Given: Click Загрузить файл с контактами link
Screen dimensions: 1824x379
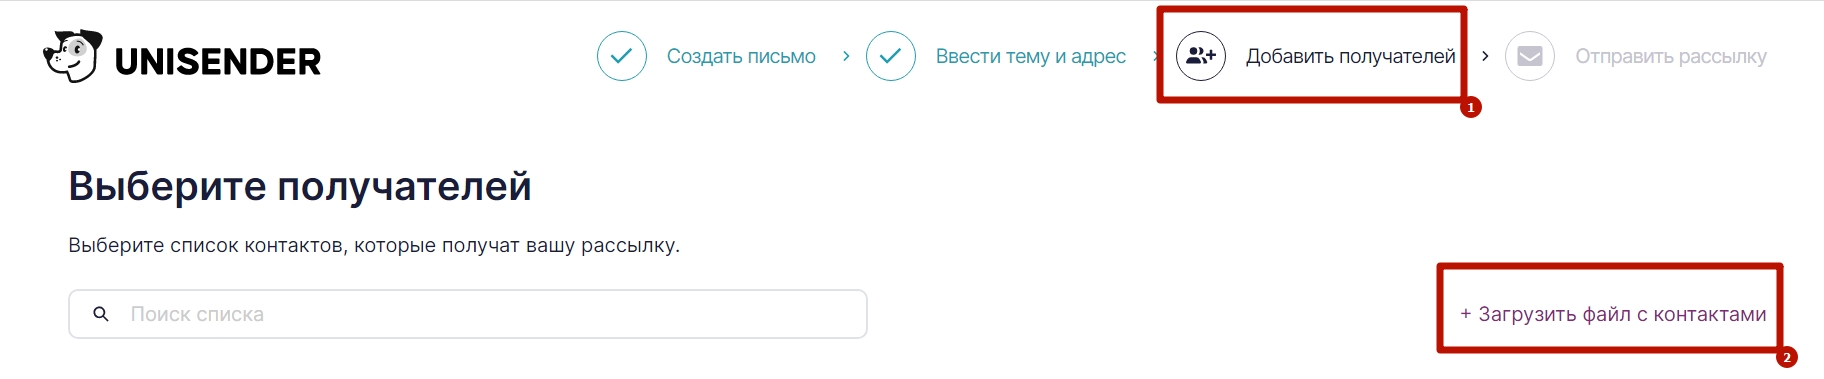Looking at the screenshot, I should (1613, 314).
